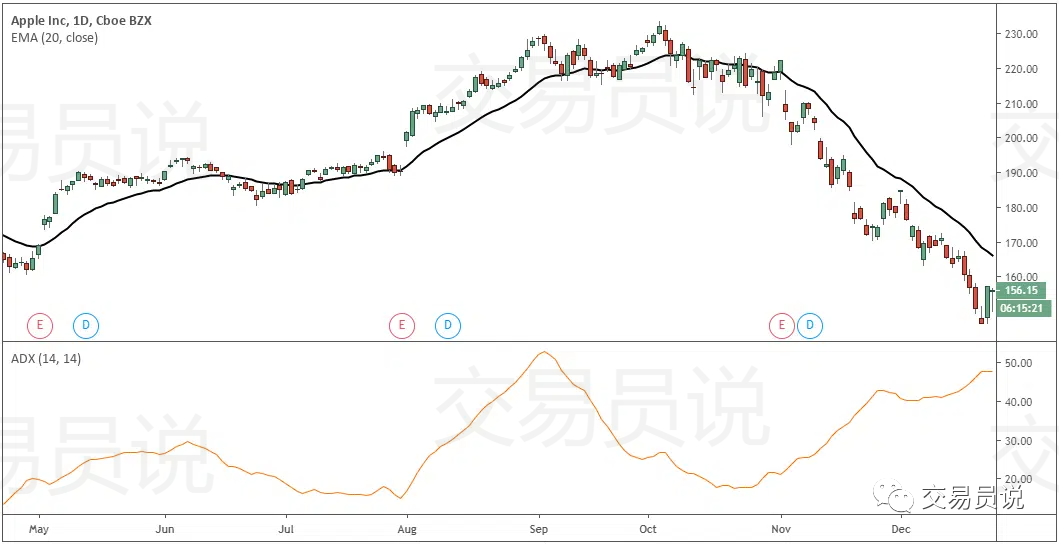Click the countdown timer 06:15:21
The height and width of the screenshot is (544, 1059).
point(1025,308)
